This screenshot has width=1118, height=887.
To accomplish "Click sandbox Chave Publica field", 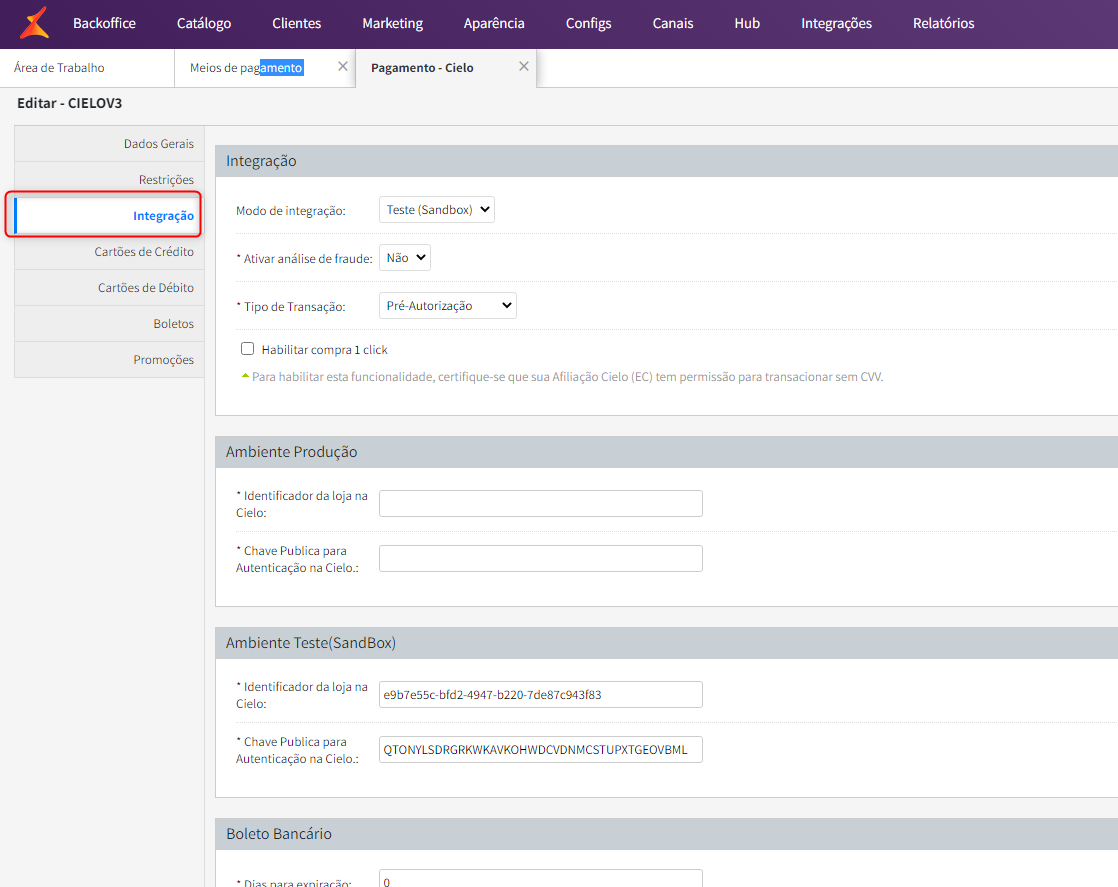I will (x=540, y=749).
